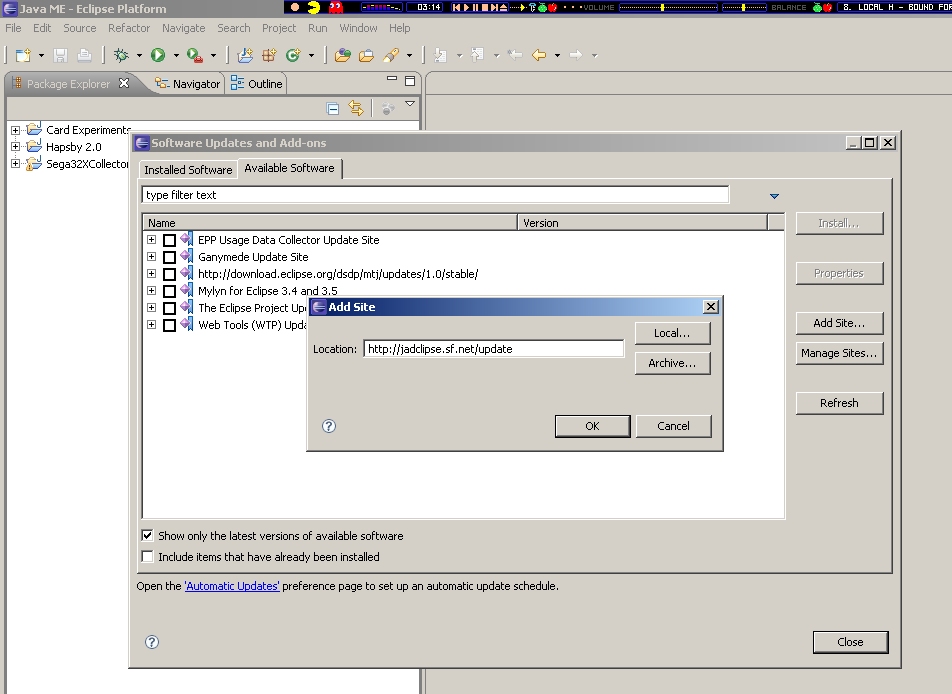Switch to the Navigator tab

tap(188, 84)
